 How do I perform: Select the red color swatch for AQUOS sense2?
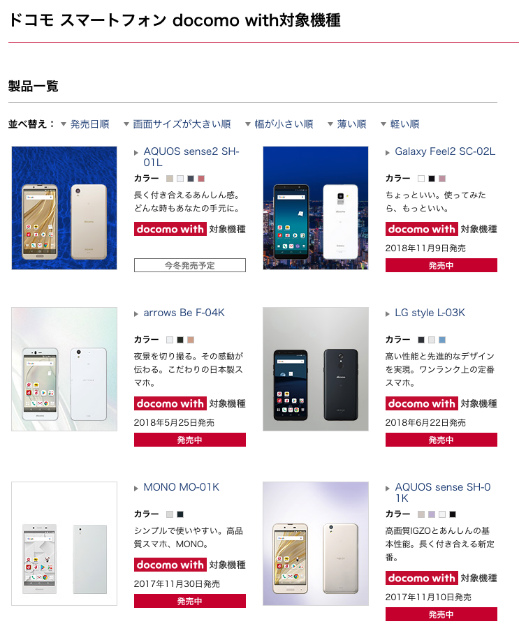tap(201, 178)
